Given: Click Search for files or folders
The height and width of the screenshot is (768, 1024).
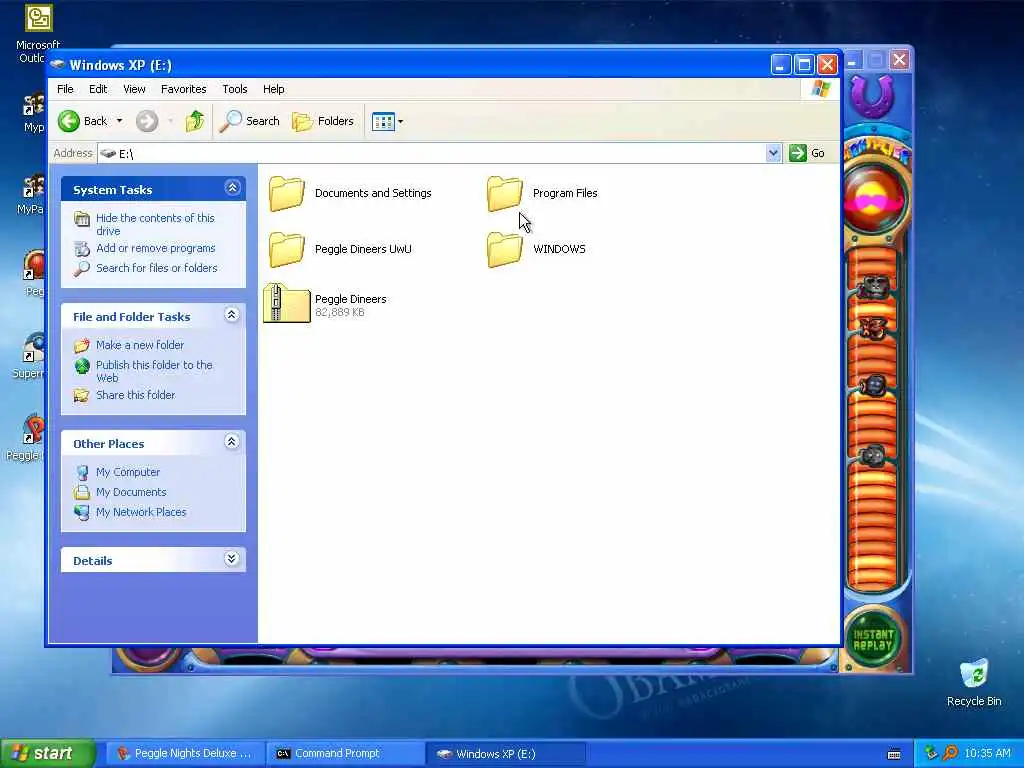Looking at the screenshot, I should click(x=157, y=268).
